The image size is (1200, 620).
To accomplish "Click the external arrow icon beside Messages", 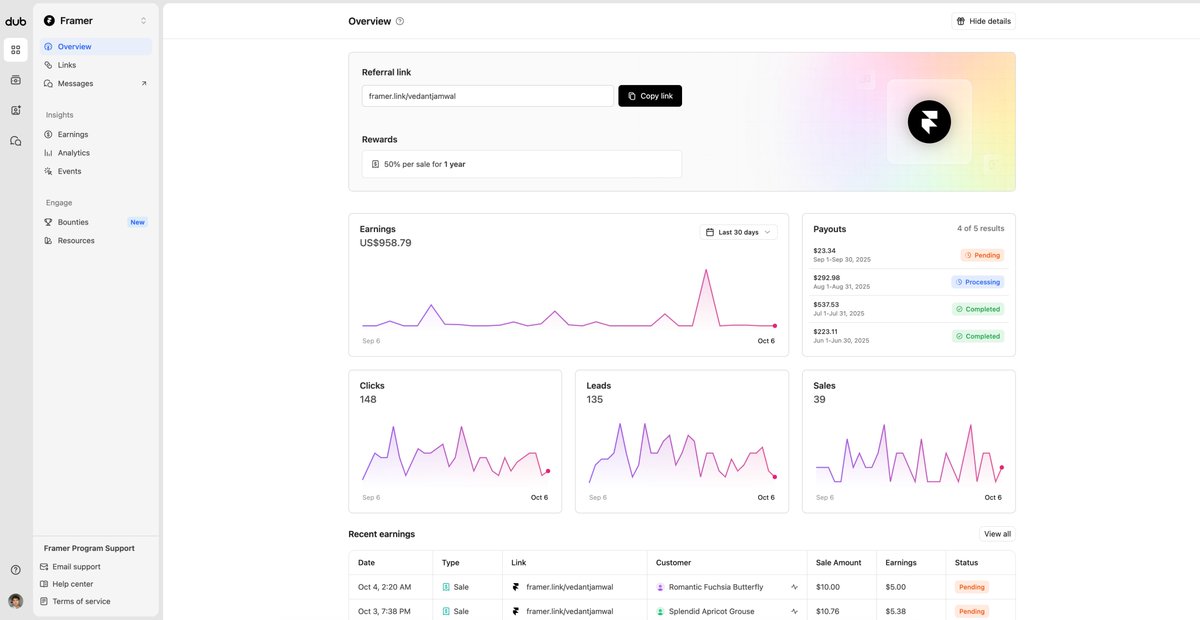I will tap(143, 84).
